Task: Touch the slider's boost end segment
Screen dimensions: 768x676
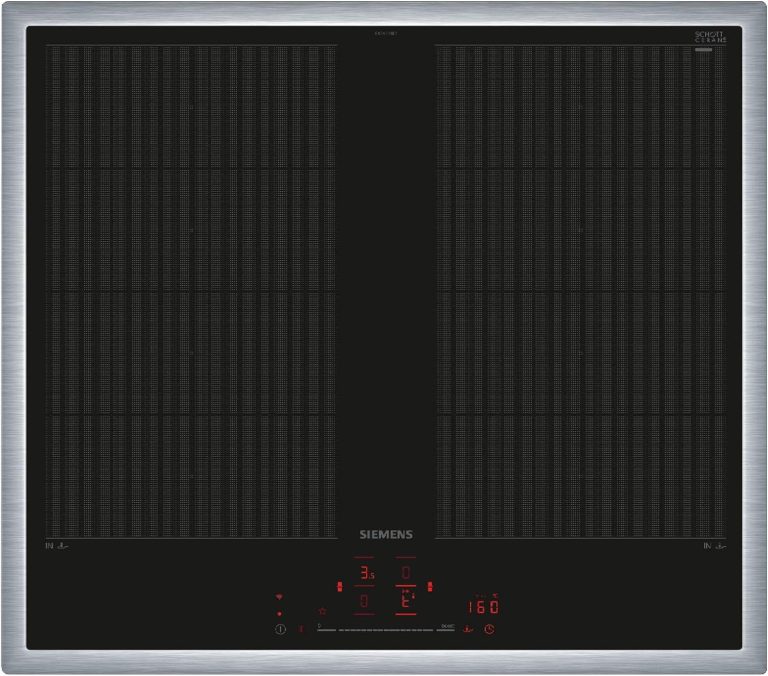Action: [x=446, y=629]
